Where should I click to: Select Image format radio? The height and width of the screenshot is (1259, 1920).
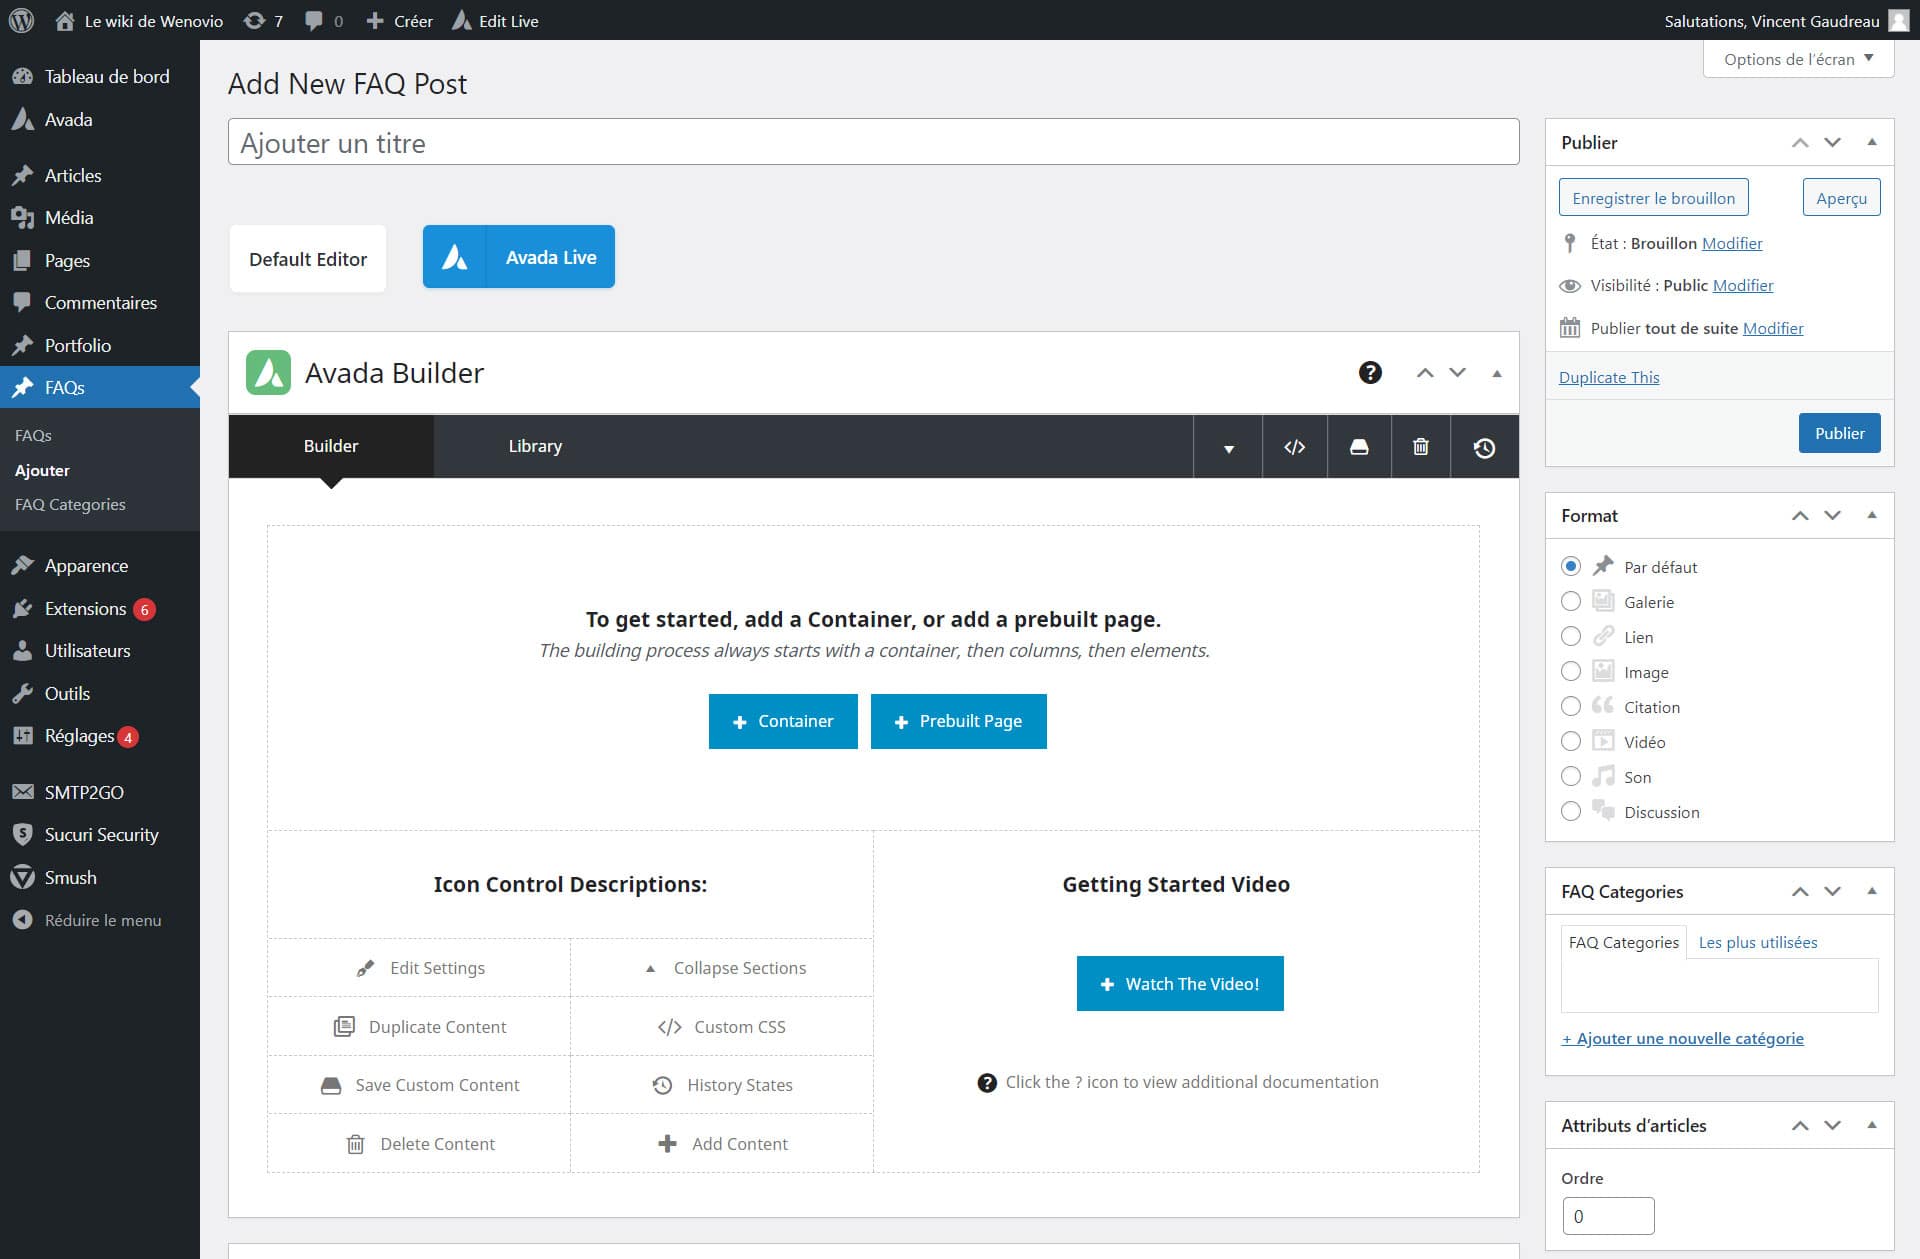pyautogui.click(x=1571, y=671)
